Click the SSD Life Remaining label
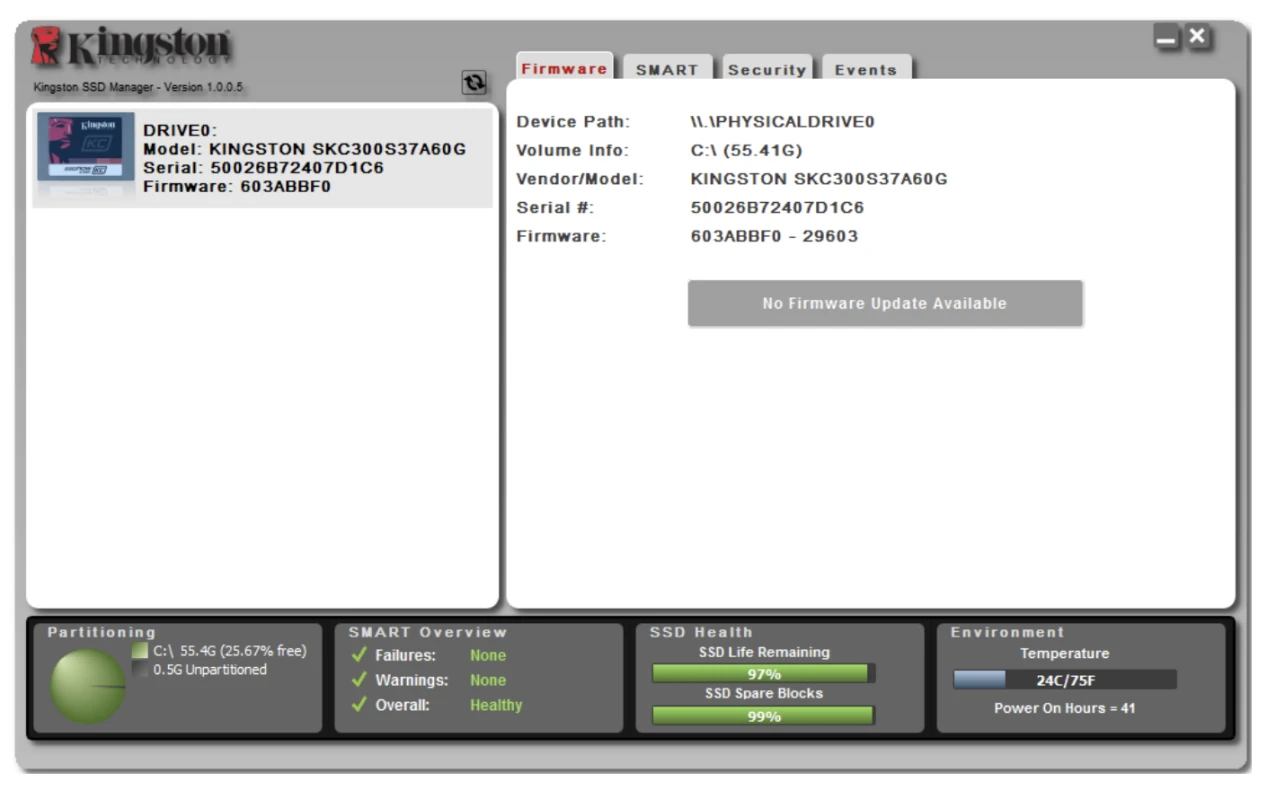This screenshot has height=790, width=1267. click(x=764, y=652)
